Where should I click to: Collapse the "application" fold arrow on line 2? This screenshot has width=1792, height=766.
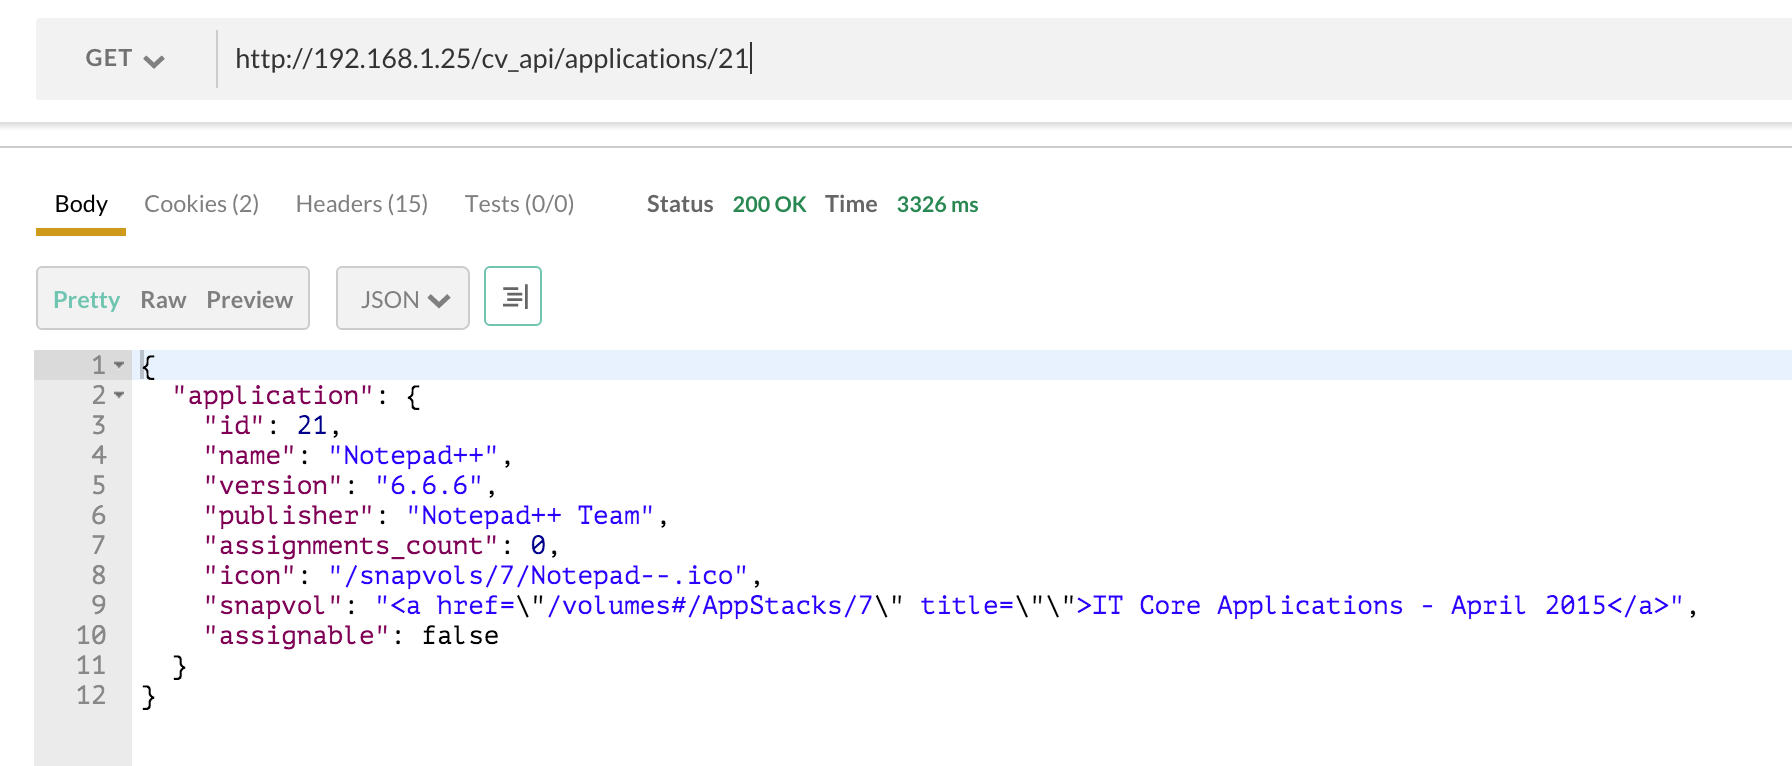(119, 395)
